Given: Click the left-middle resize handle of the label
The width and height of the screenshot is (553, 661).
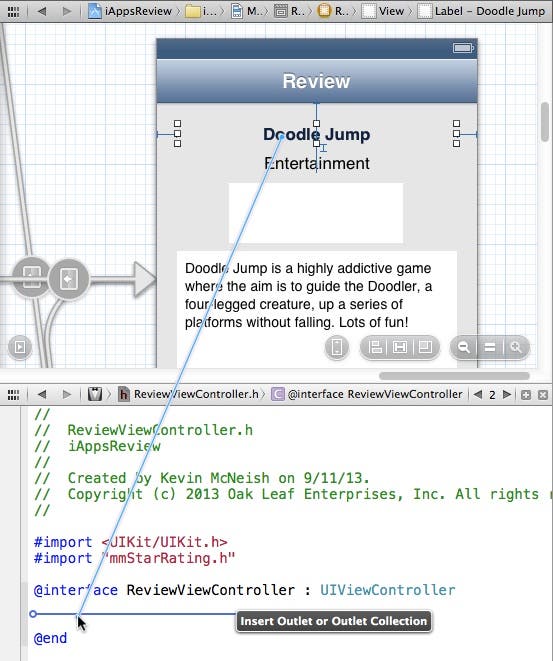Looking at the screenshot, I should point(177,134).
